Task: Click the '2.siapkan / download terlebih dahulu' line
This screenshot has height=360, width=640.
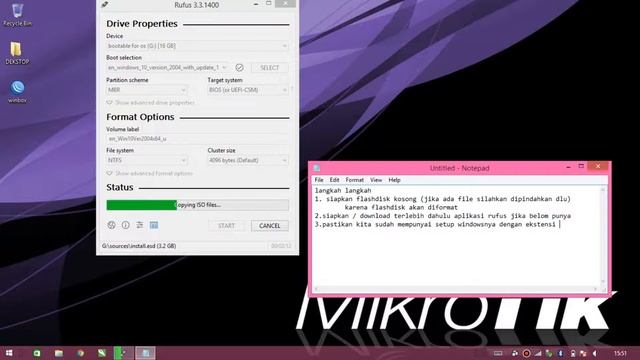Action: tap(442, 216)
